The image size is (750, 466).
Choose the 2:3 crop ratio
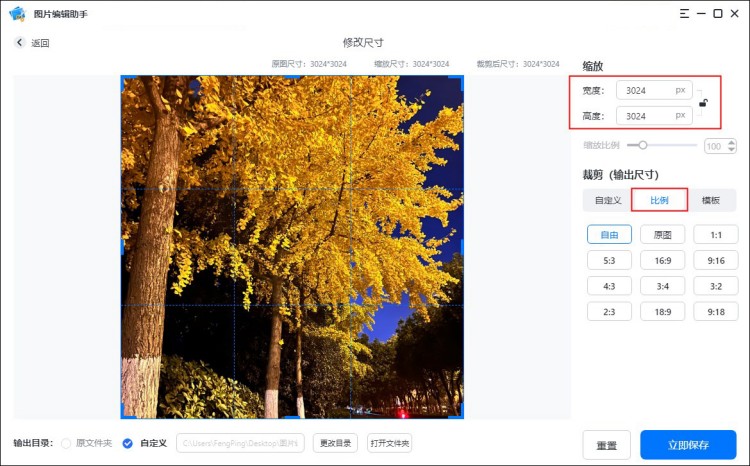click(x=609, y=311)
